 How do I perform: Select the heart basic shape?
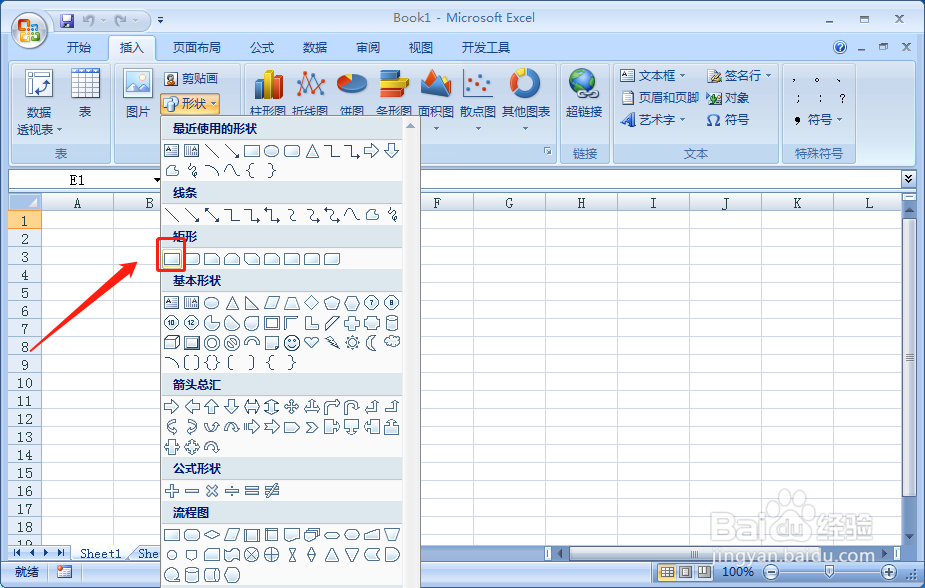click(311, 342)
